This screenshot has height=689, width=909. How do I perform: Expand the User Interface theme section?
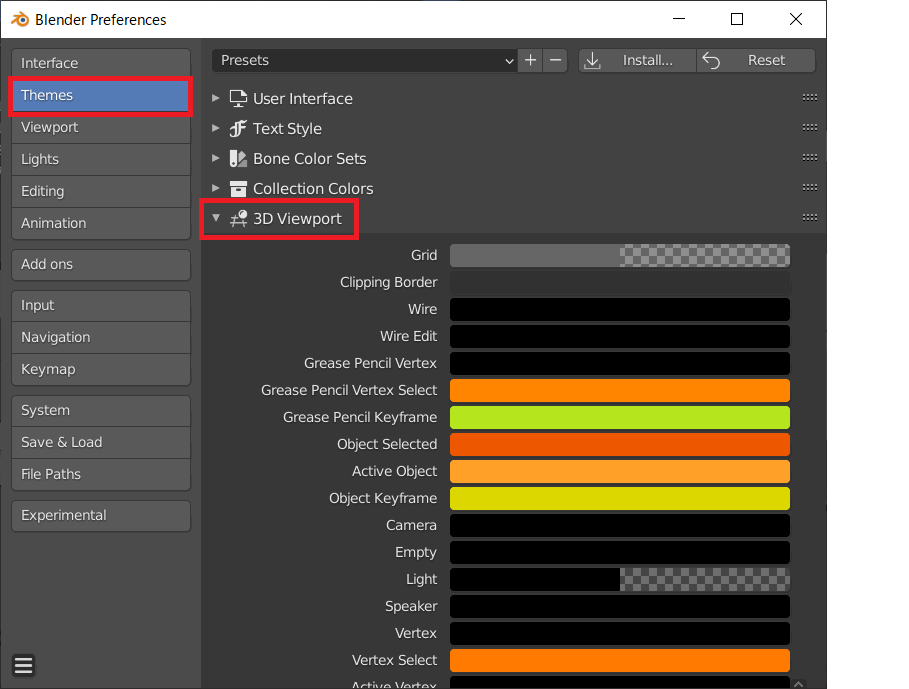214,98
